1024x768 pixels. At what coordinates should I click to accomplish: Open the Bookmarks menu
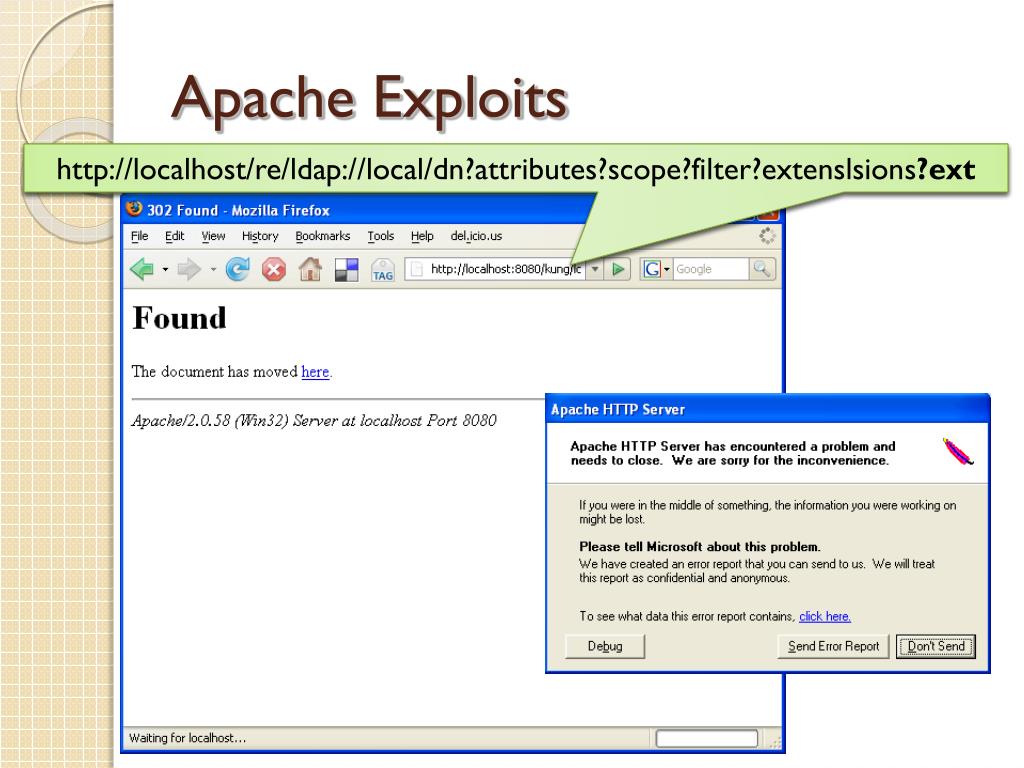click(x=323, y=236)
